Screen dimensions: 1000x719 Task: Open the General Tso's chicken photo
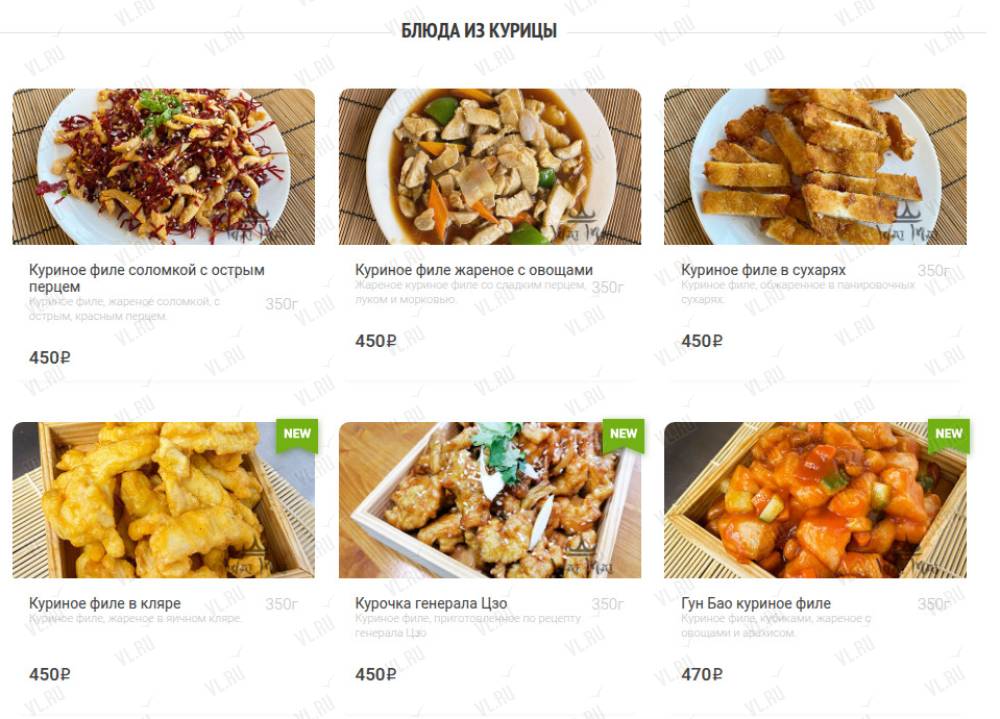(490, 500)
